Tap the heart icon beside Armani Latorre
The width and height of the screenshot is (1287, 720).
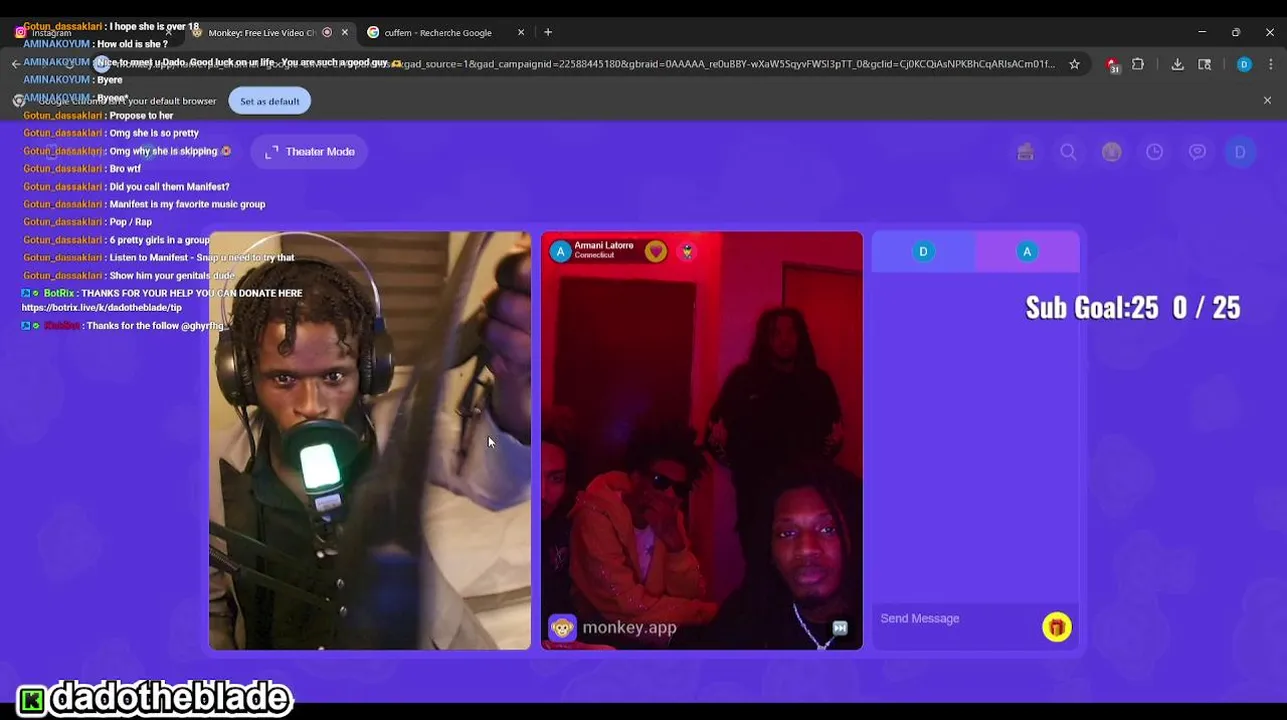click(655, 252)
